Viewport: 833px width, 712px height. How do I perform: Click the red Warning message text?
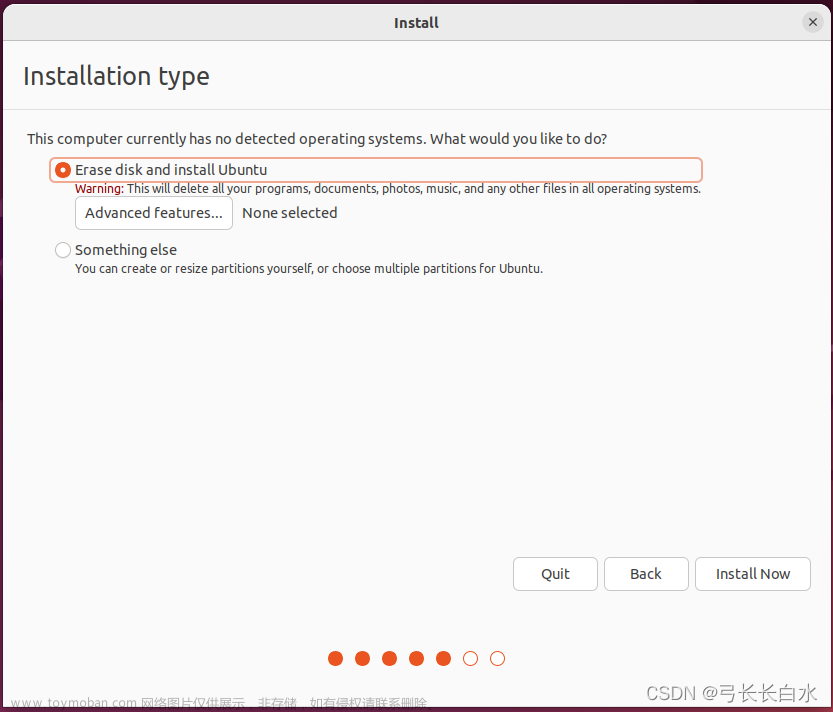390,188
